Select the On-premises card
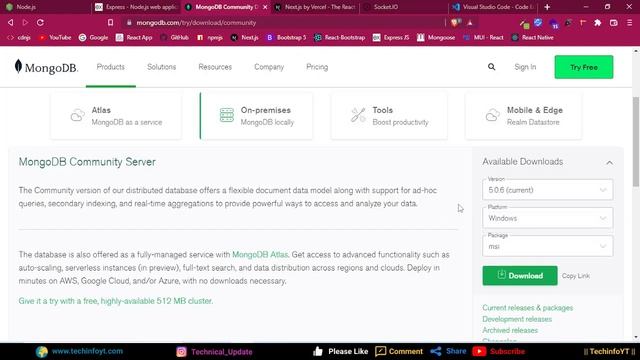 tap(256, 116)
